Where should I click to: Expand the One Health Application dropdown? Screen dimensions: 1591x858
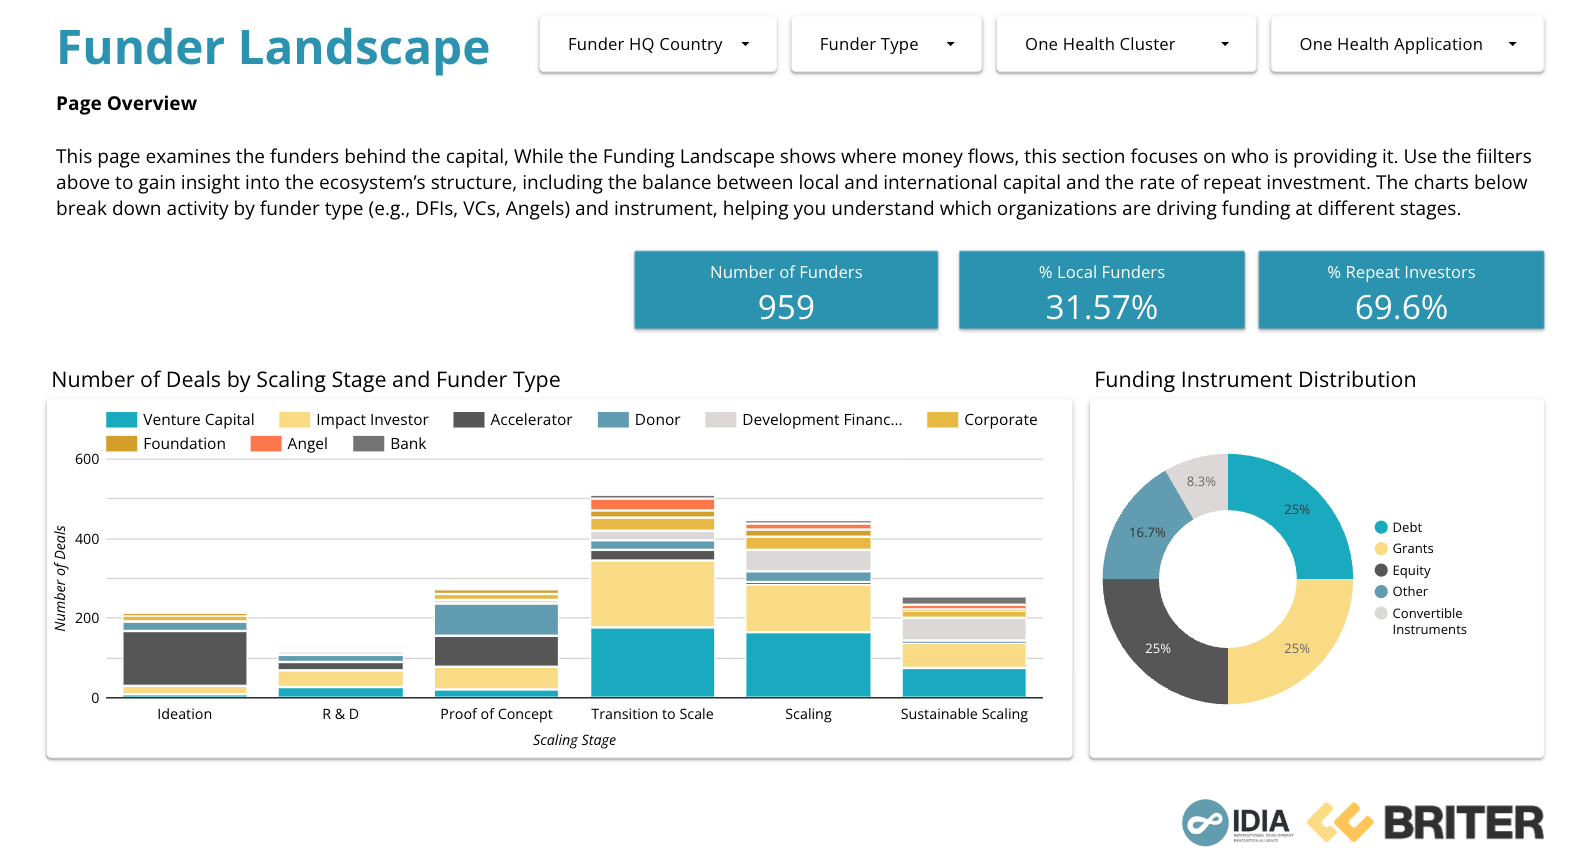1407,44
